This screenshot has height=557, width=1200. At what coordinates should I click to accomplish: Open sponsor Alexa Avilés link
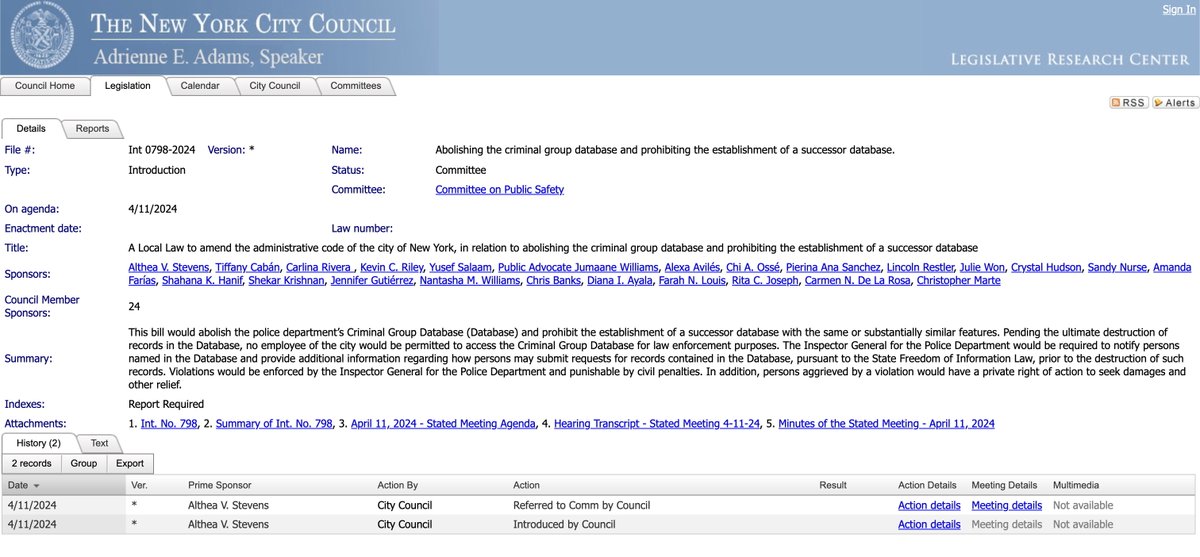point(694,268)
